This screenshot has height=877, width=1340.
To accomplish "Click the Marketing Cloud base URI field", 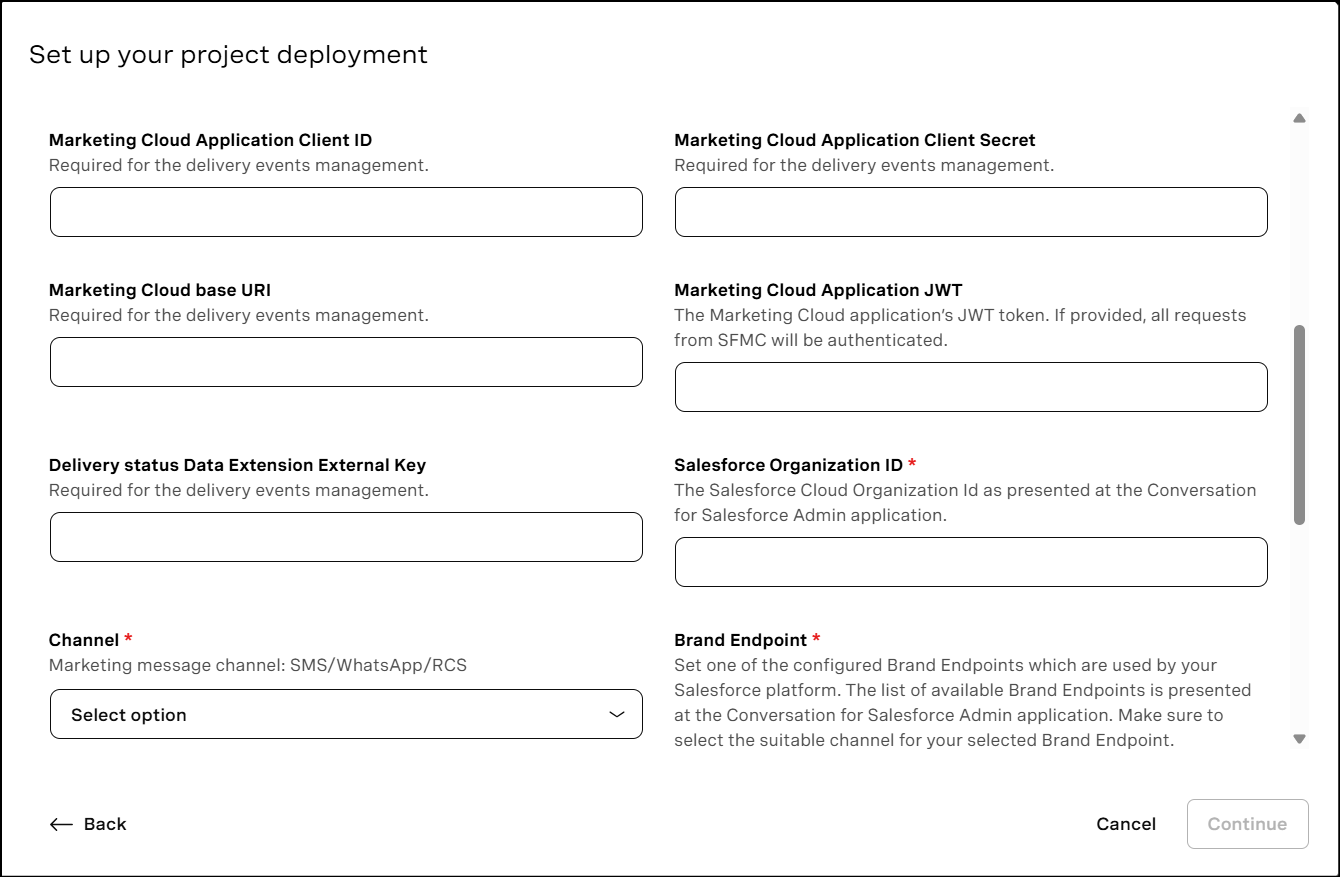I will pos(346,362).
